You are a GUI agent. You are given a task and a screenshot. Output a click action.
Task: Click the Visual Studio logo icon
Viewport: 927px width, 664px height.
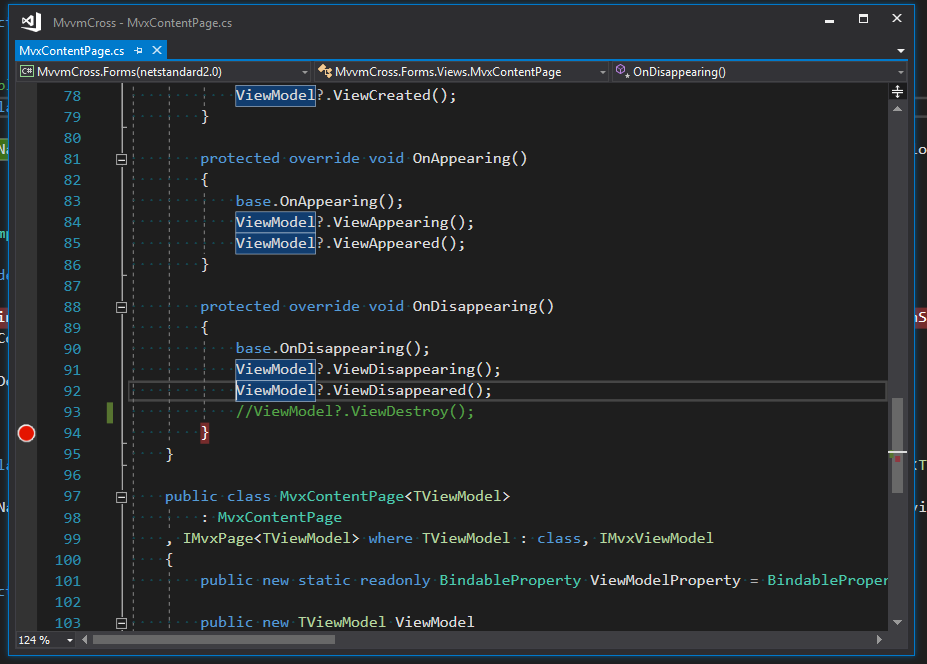[31, 22]
